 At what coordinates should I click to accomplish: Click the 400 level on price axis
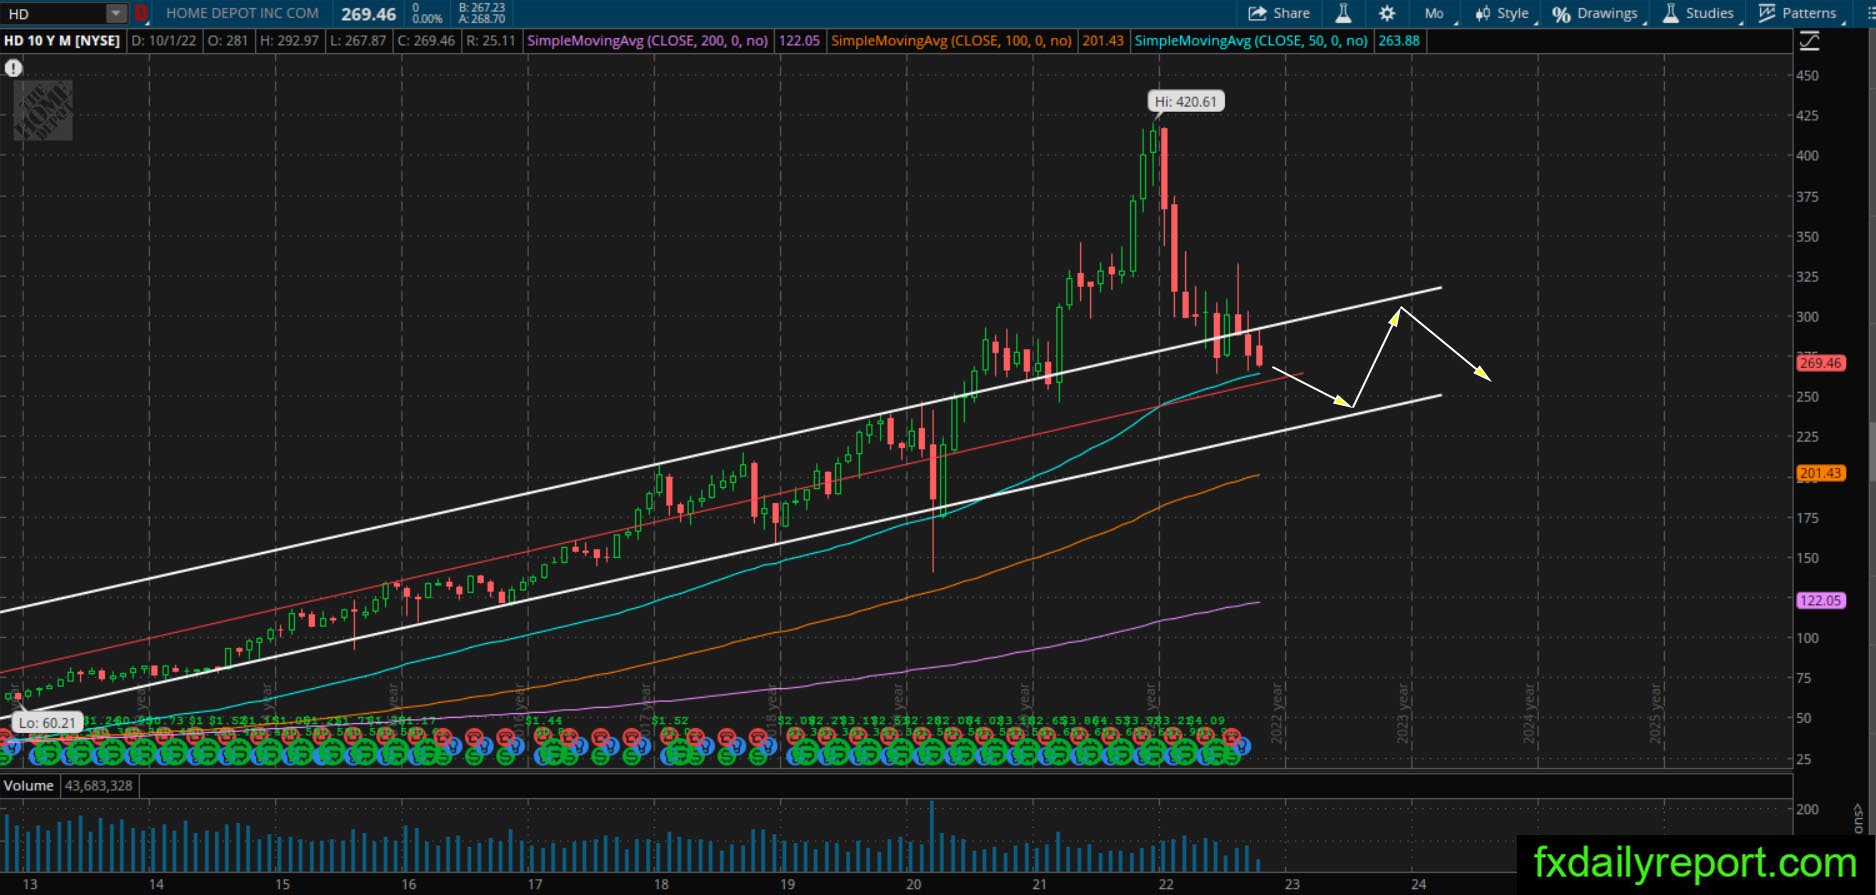pos(1808,156)
